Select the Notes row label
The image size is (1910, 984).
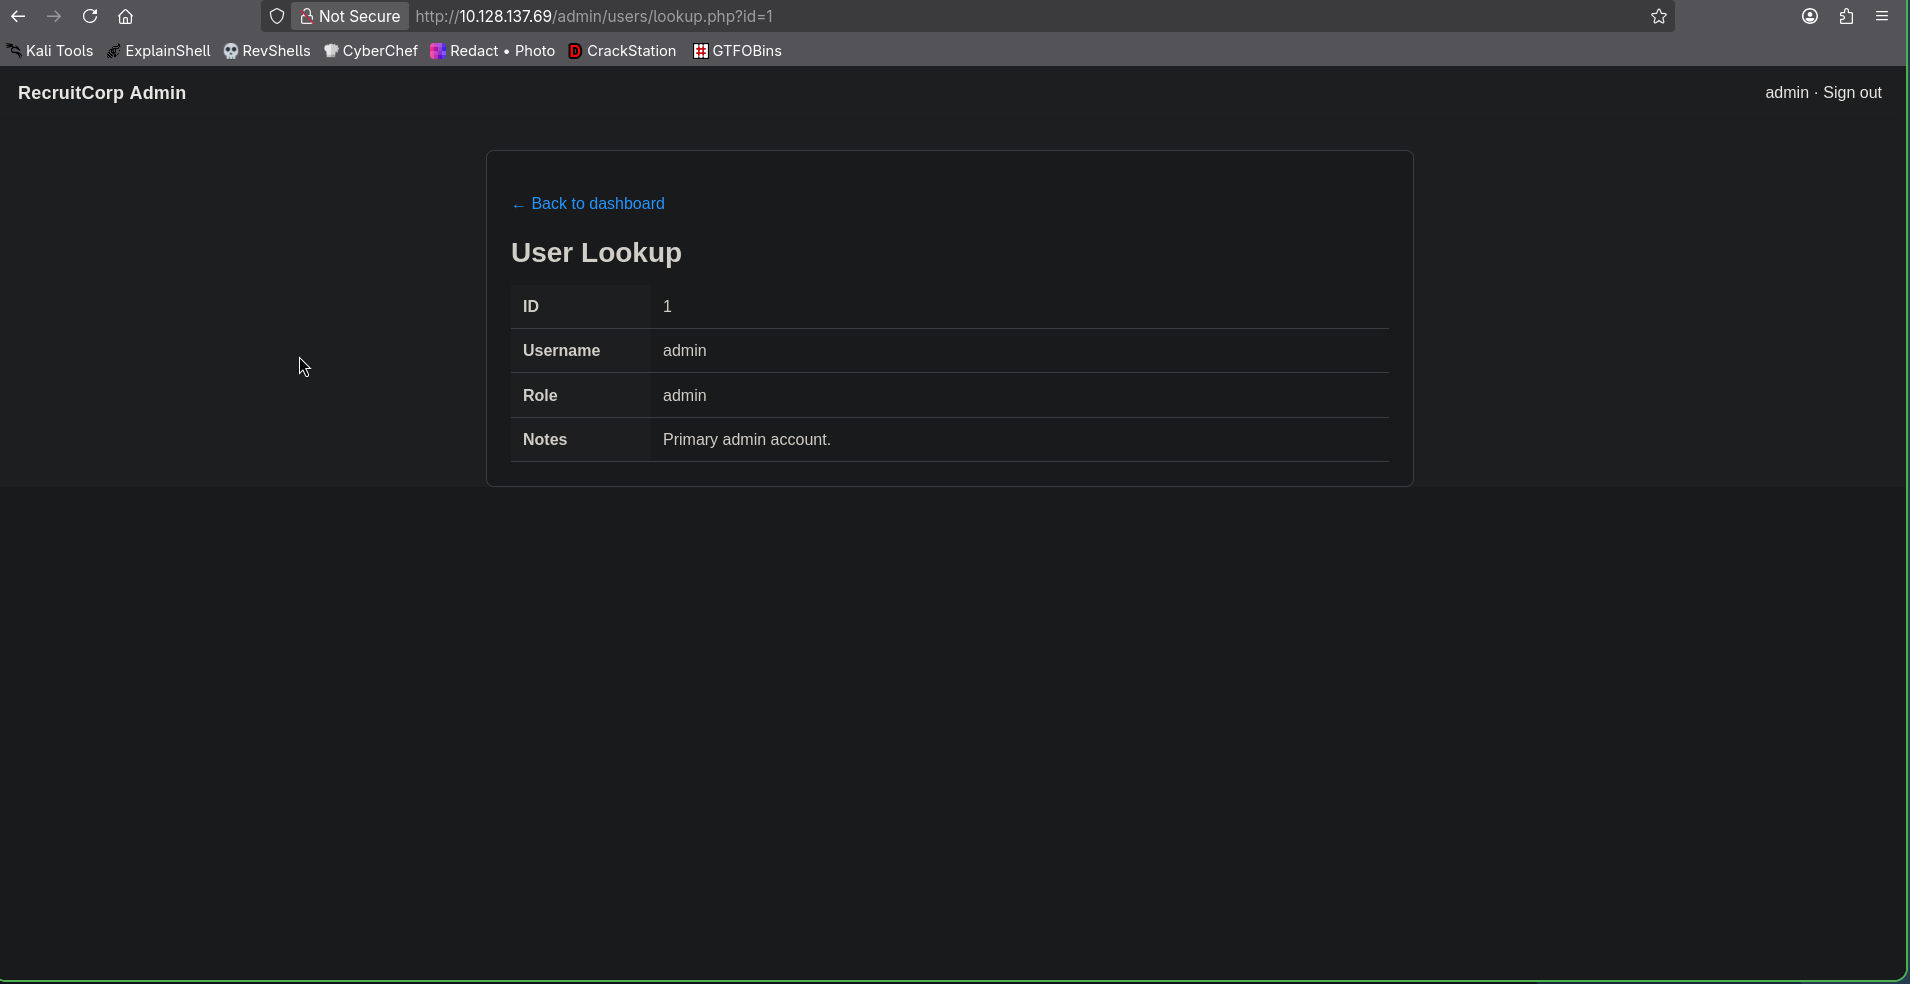pos(545,440)
